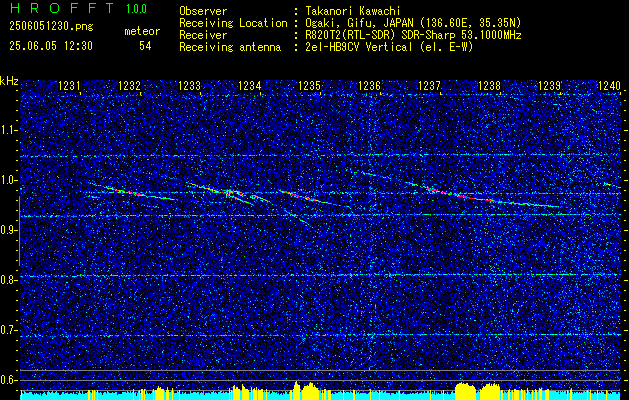Viewport: 629px width, 400px height.
Task: Click the 1240 time axis marker
Action: (609, 86)
